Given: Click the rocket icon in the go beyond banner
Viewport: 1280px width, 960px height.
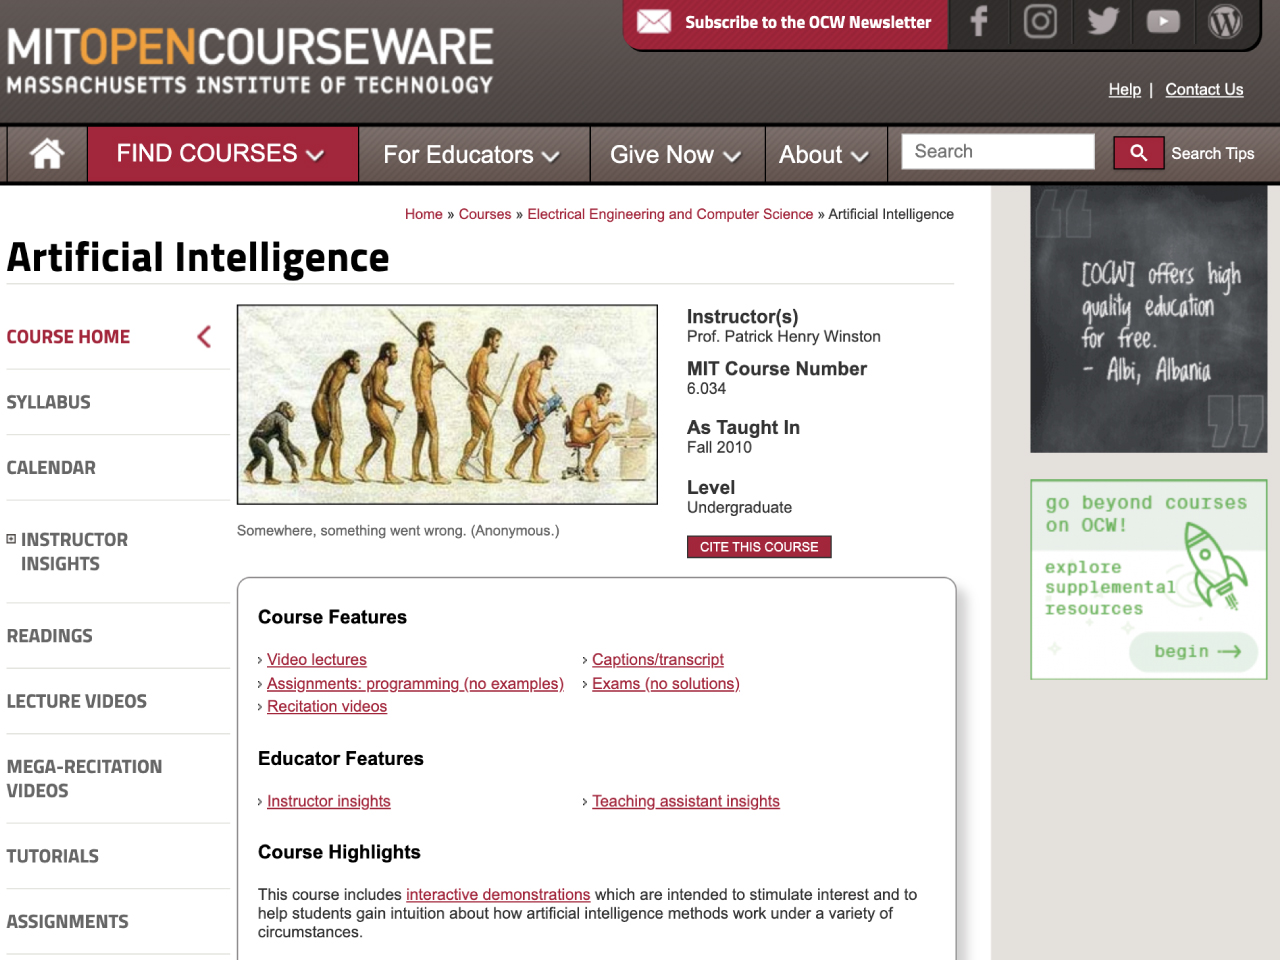Looking at the screenshot, I should 1214,567.
